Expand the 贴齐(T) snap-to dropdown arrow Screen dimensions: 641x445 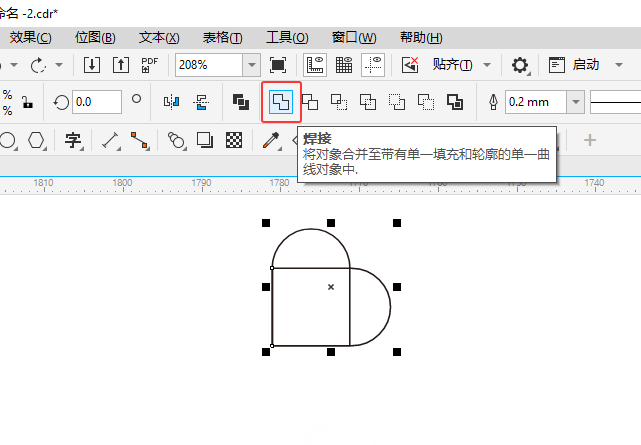[486, 65]
